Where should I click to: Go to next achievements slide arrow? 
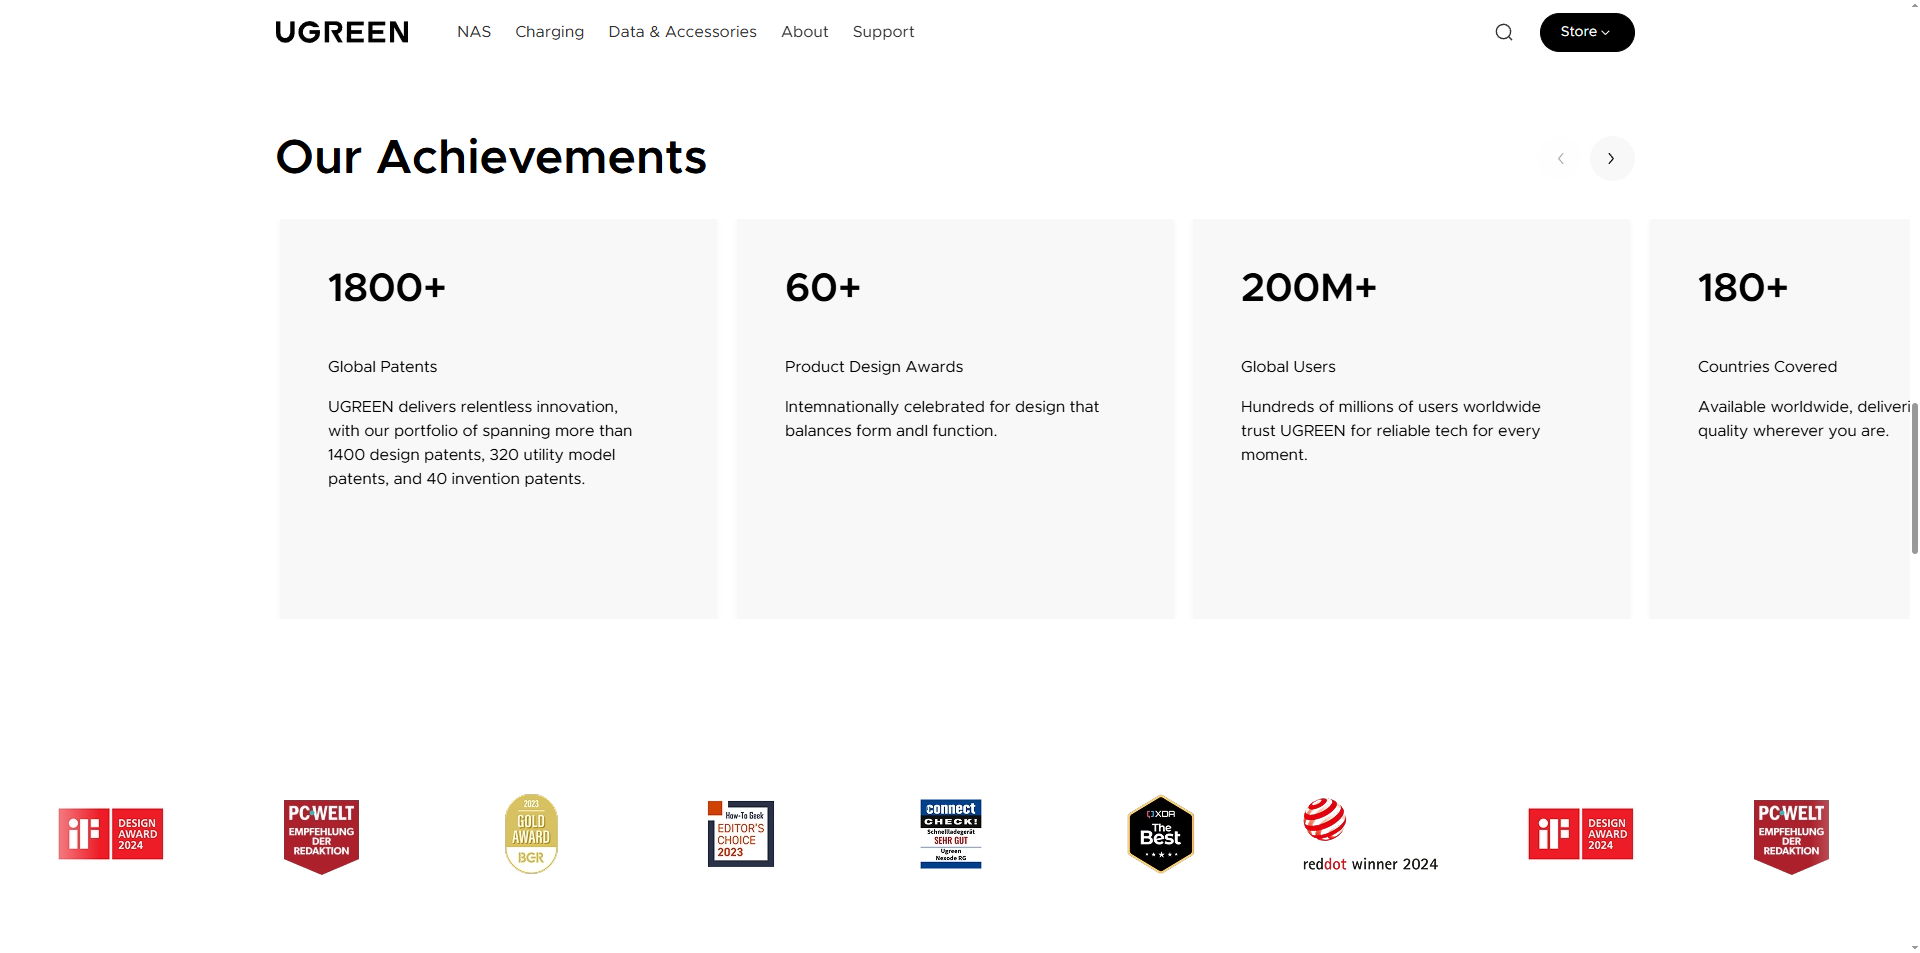(1611, 158)
